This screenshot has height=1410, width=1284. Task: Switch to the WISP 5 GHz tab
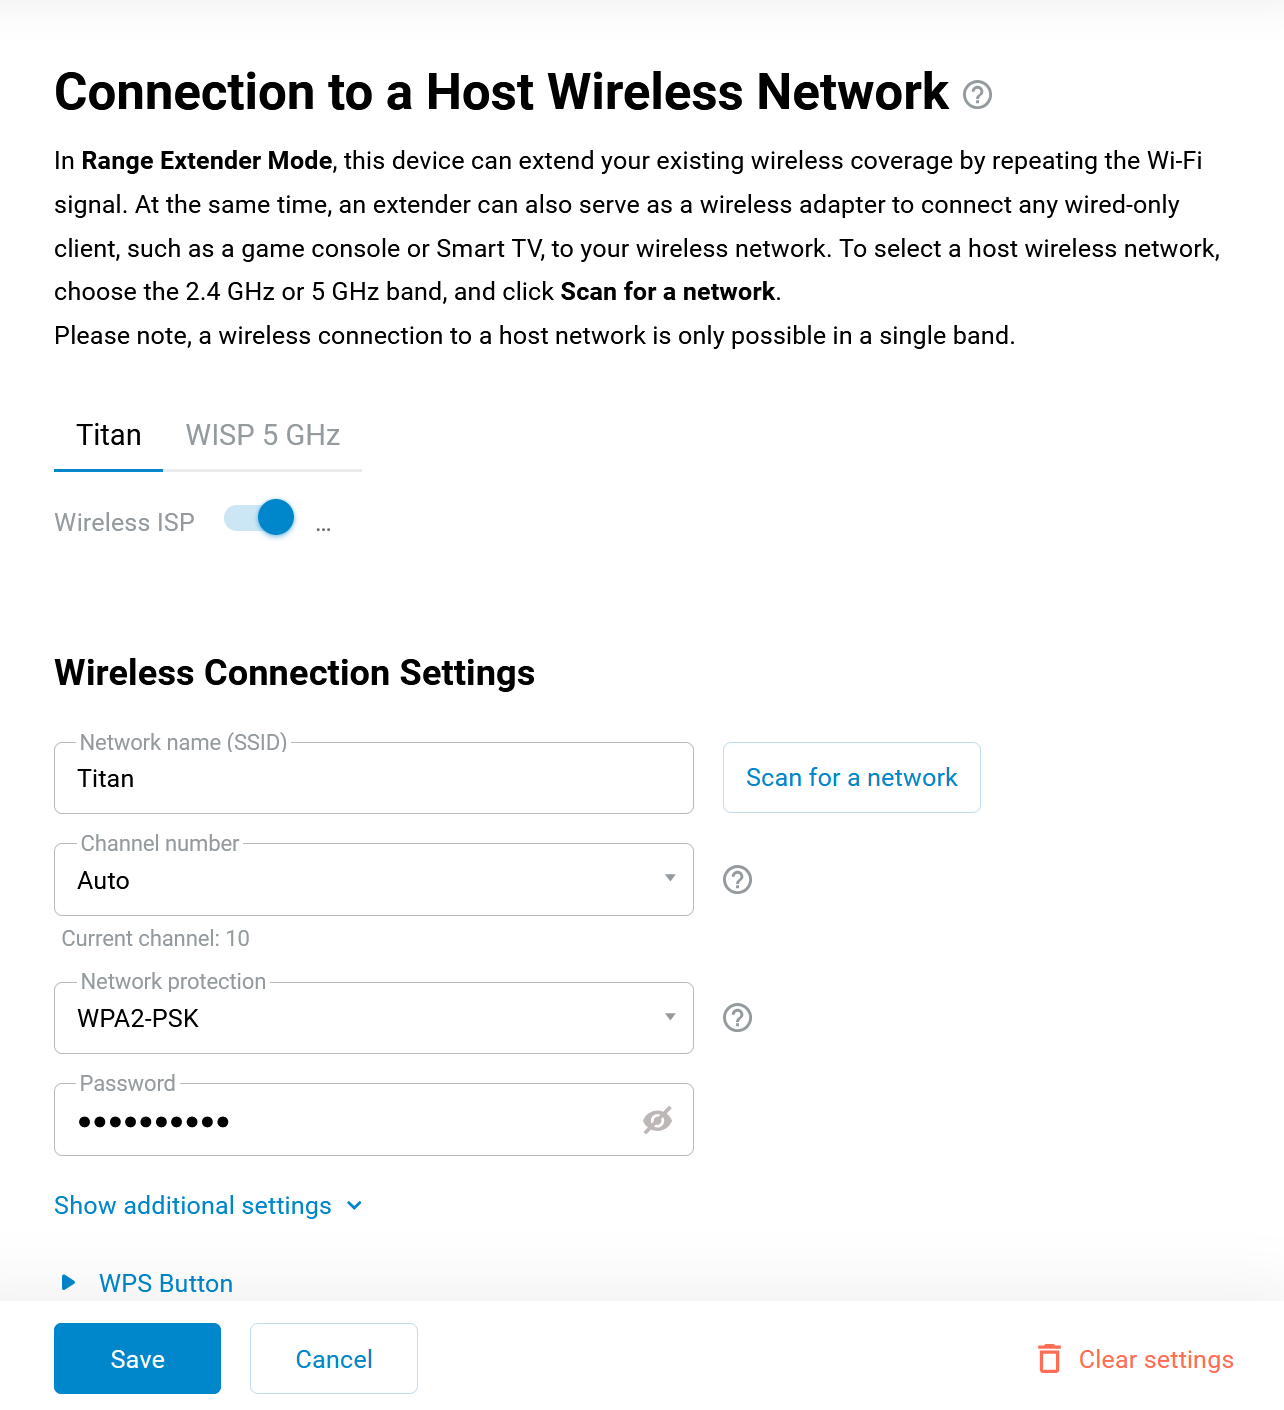[x=263, y=435]
